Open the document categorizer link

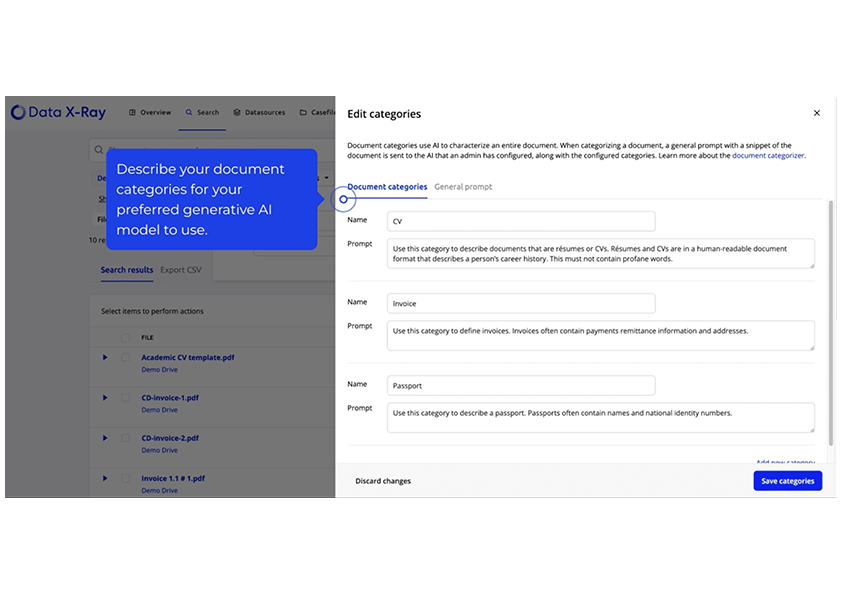(768, 156)
